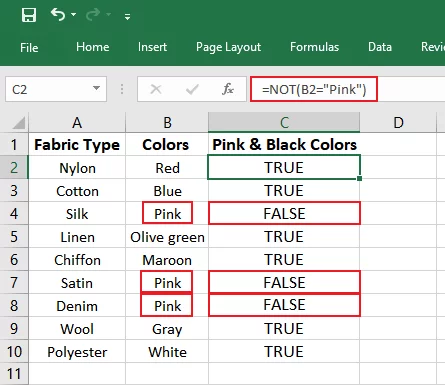Select cell containing Olive green

coord(167,237)
